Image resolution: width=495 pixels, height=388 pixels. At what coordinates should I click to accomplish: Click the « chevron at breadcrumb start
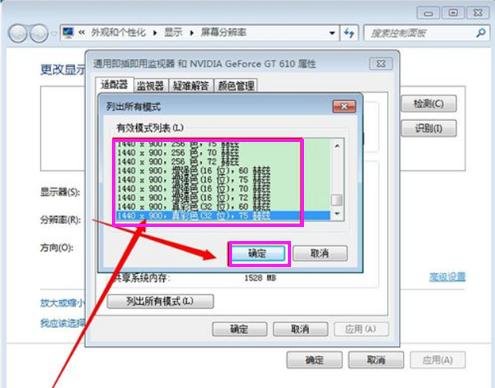coord(81,33)
